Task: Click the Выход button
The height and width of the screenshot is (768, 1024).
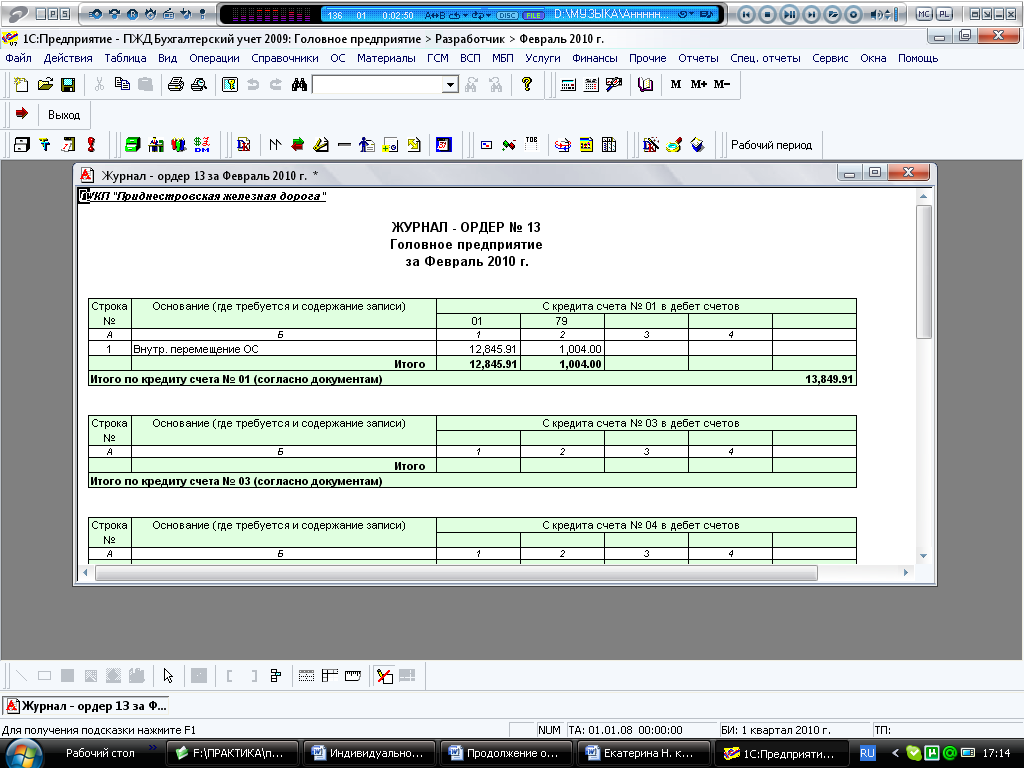Action: click(64, 115)
